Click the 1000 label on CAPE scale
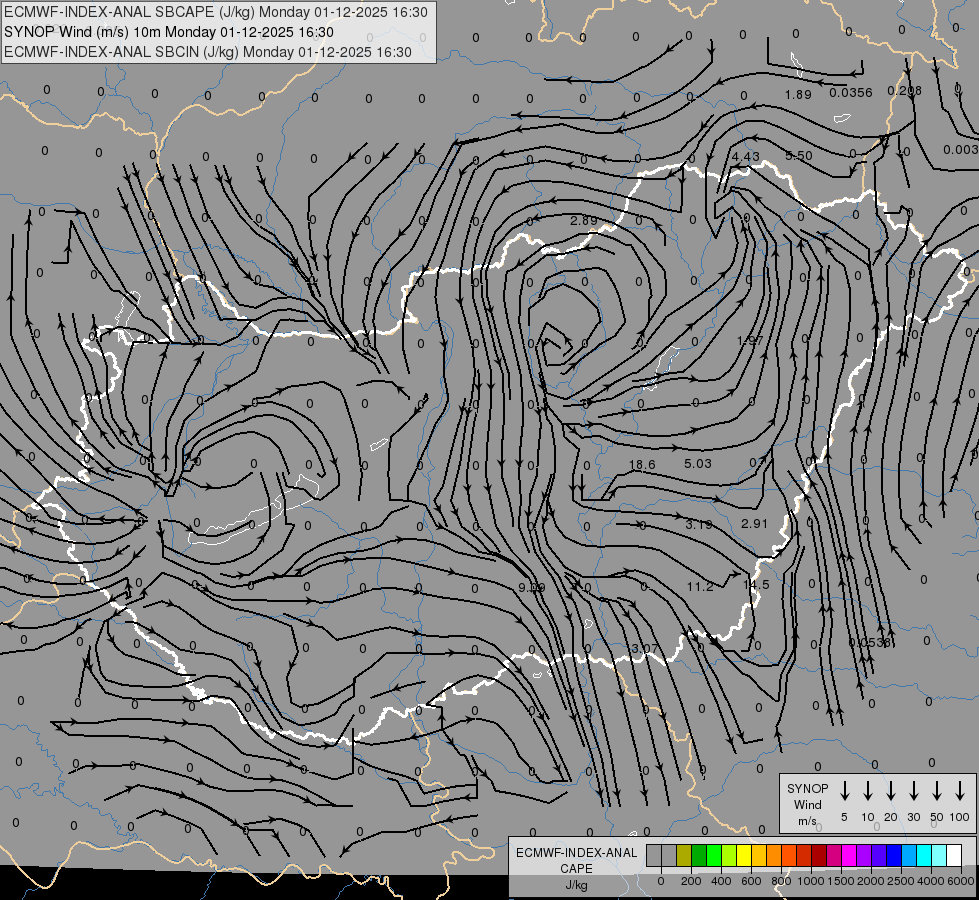The image size is (979, 900). (811, 881)
